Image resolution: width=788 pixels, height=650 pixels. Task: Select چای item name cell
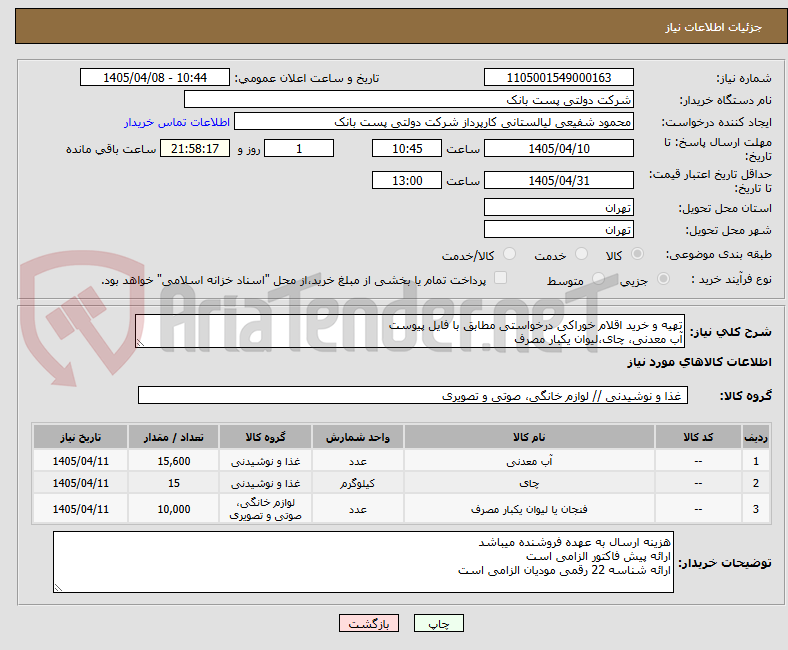[x=529, y=483]
